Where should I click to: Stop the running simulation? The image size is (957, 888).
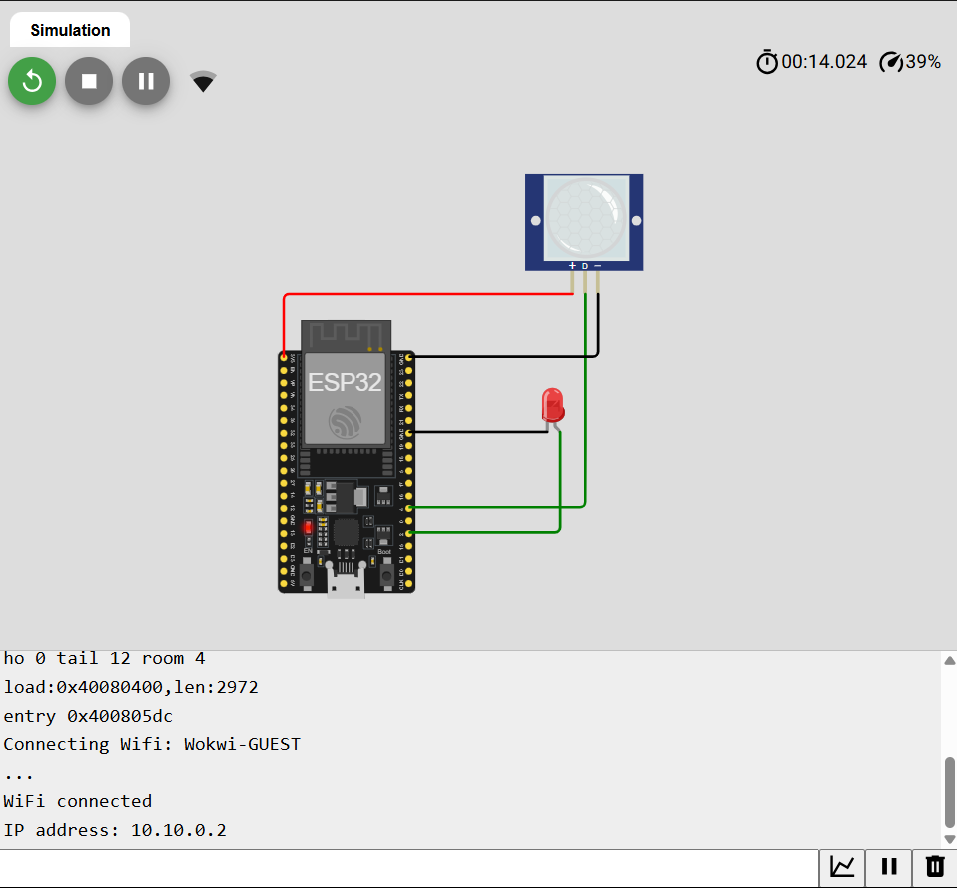point(88,81)
